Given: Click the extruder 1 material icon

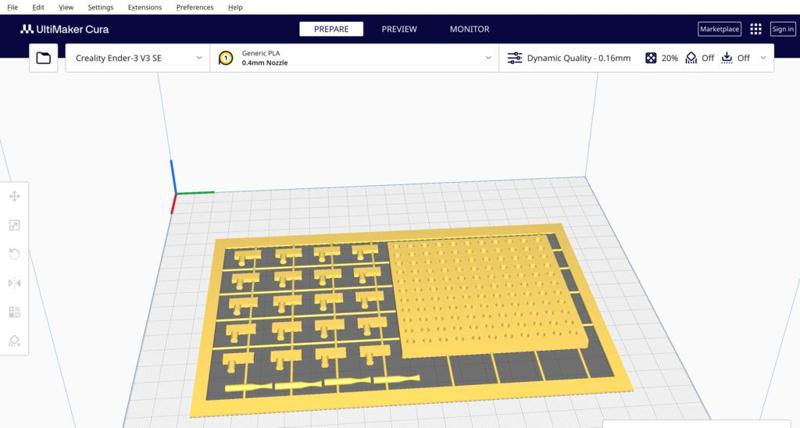Looking at the screenshot, I should coord(226,58).
